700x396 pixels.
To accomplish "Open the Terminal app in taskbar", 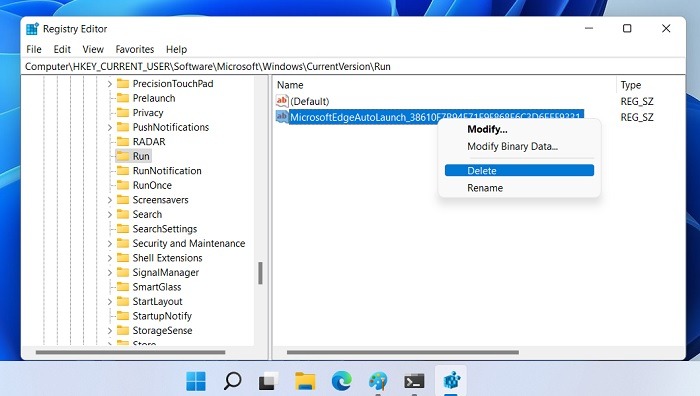I will 414,381.
